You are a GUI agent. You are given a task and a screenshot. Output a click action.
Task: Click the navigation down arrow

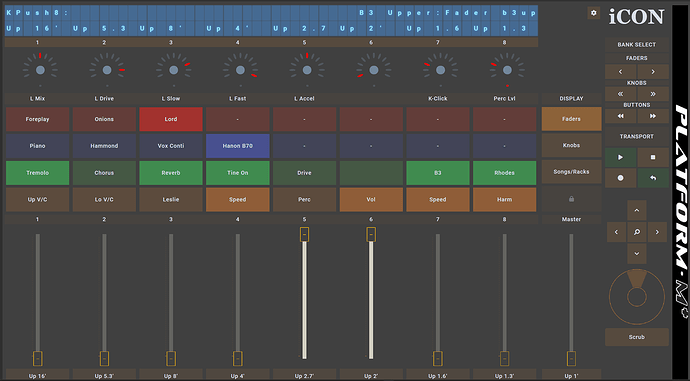pyautogui.click(x=637, y=254)
